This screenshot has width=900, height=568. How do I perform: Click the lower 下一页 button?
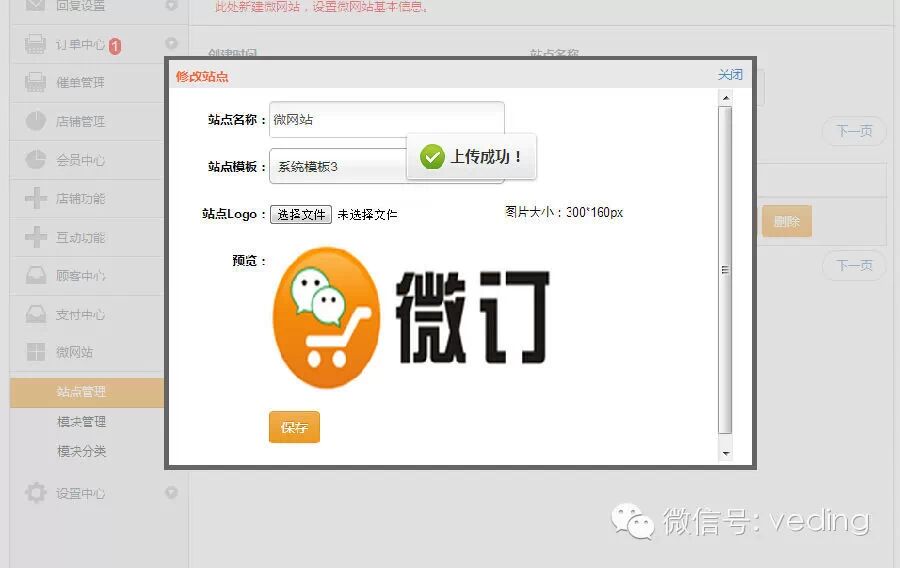click(854, 266)
